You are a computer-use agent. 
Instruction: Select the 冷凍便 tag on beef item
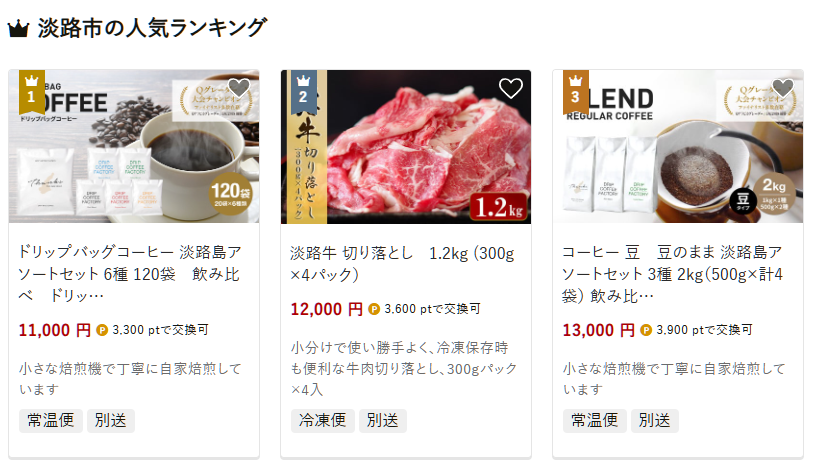point(323,421)
